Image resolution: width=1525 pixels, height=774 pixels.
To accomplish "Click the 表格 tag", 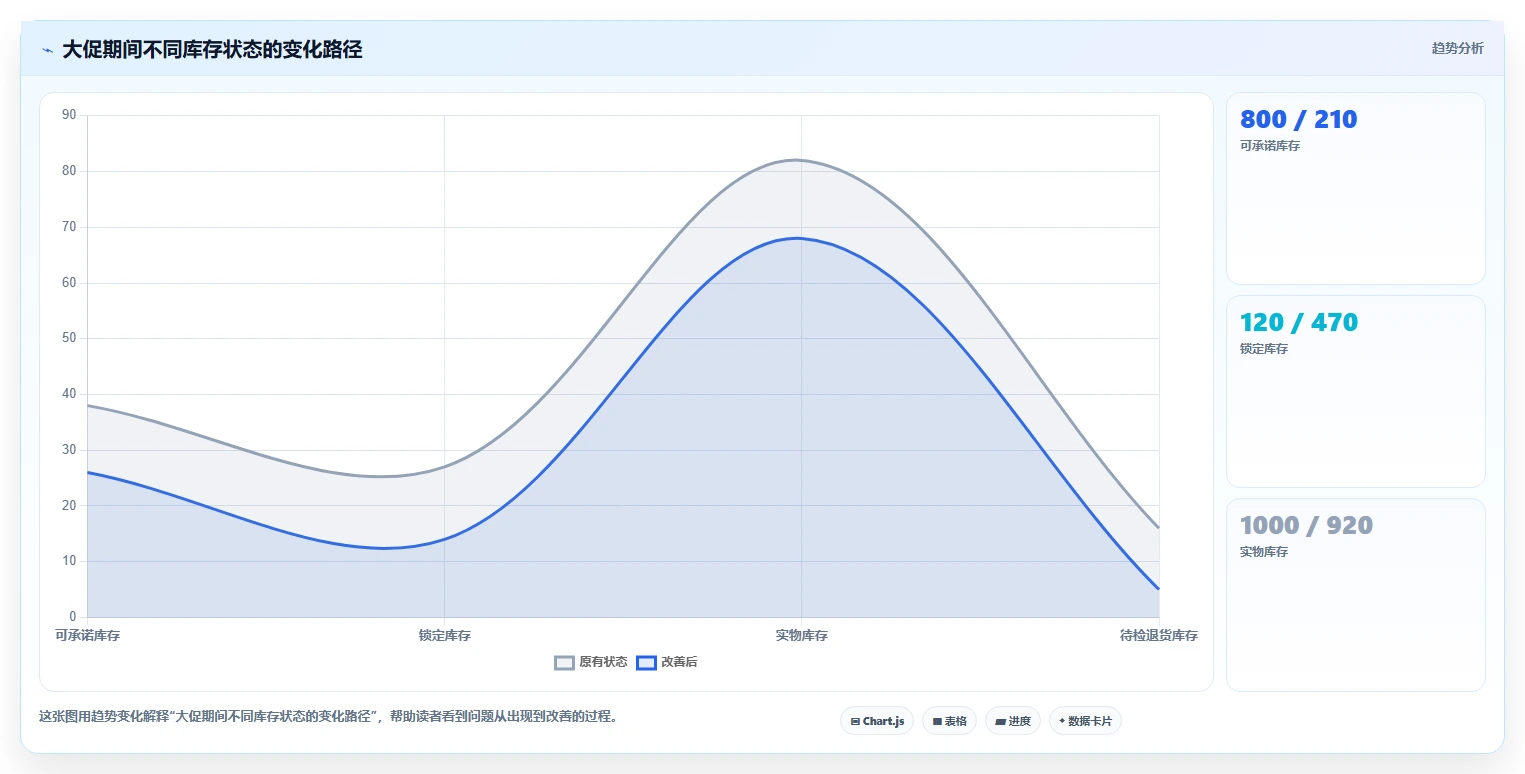I will [x=949, y=721].
